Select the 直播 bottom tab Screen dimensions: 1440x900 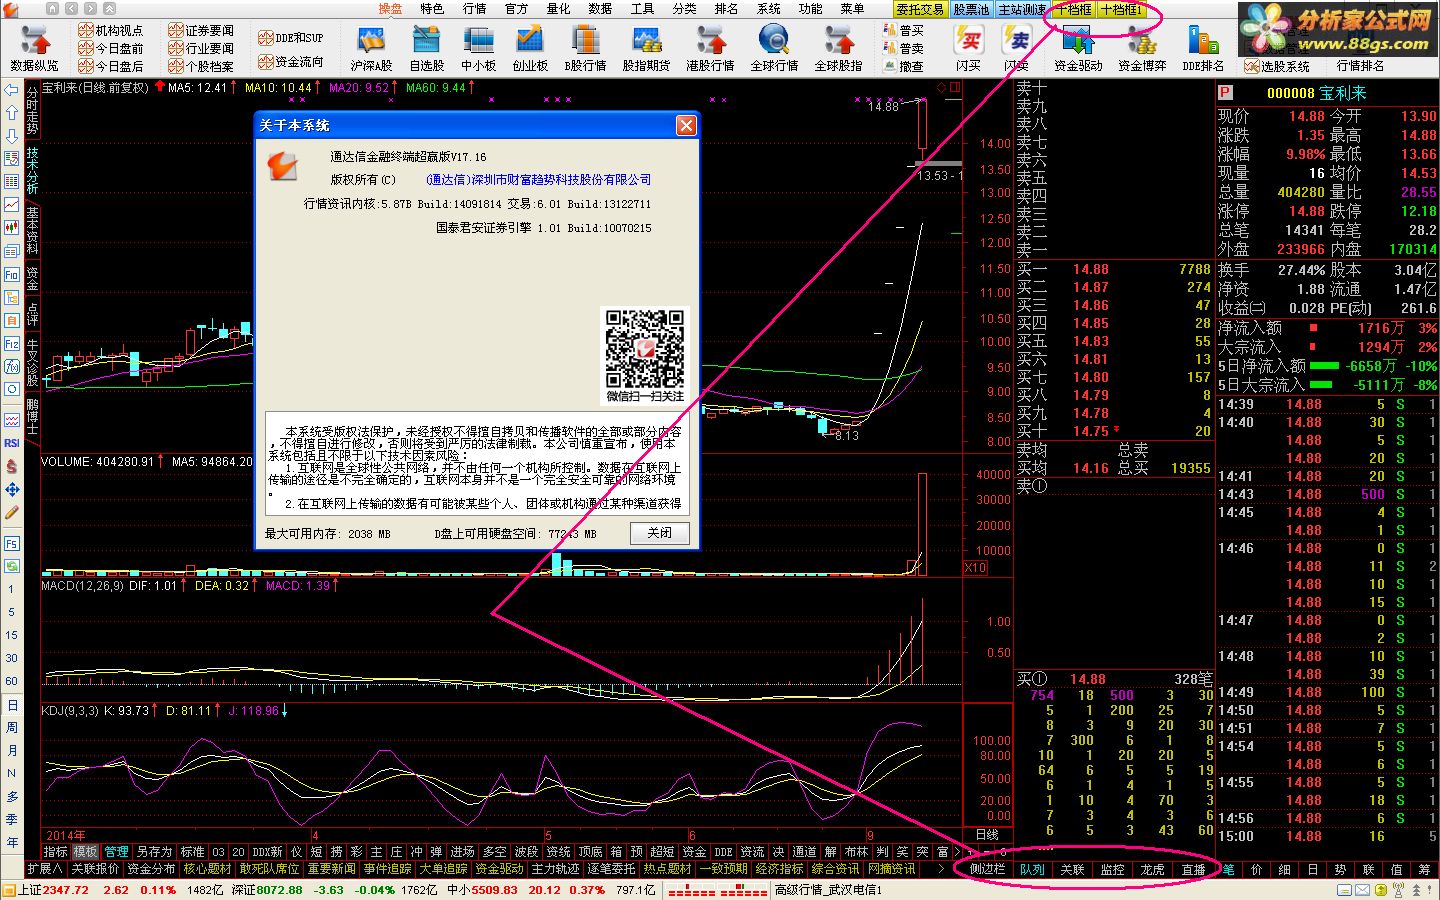pos(1193,869)
